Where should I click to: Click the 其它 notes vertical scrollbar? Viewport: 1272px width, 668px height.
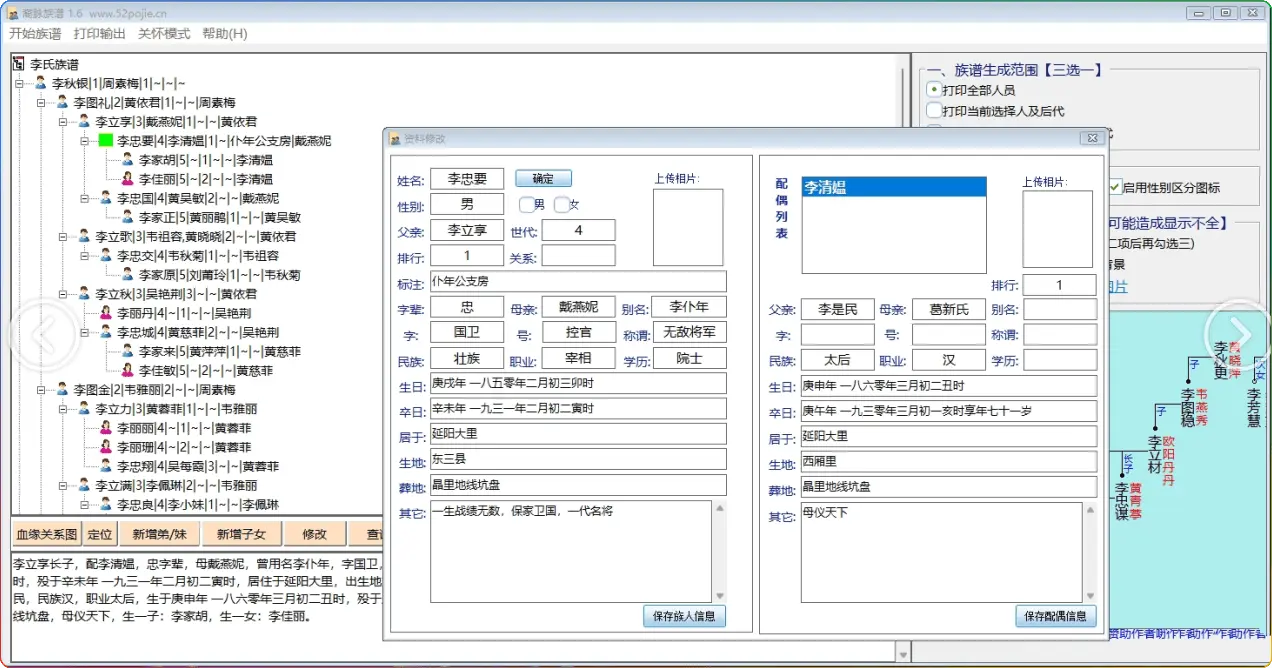pos(718,552)
